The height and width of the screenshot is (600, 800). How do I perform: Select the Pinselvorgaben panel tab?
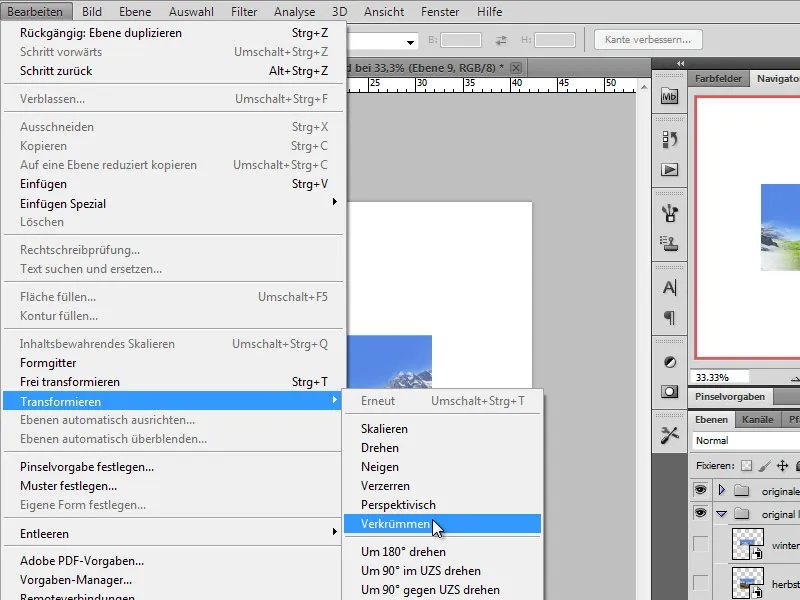pyautogui.click(x=730, y=396)
